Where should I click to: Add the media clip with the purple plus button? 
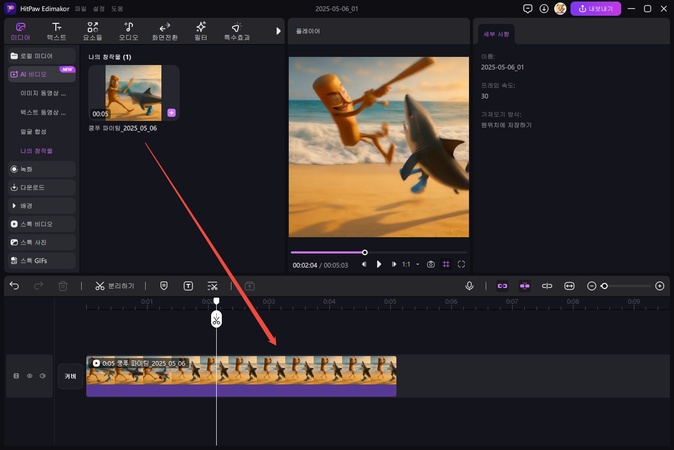[x=172, y=113]
